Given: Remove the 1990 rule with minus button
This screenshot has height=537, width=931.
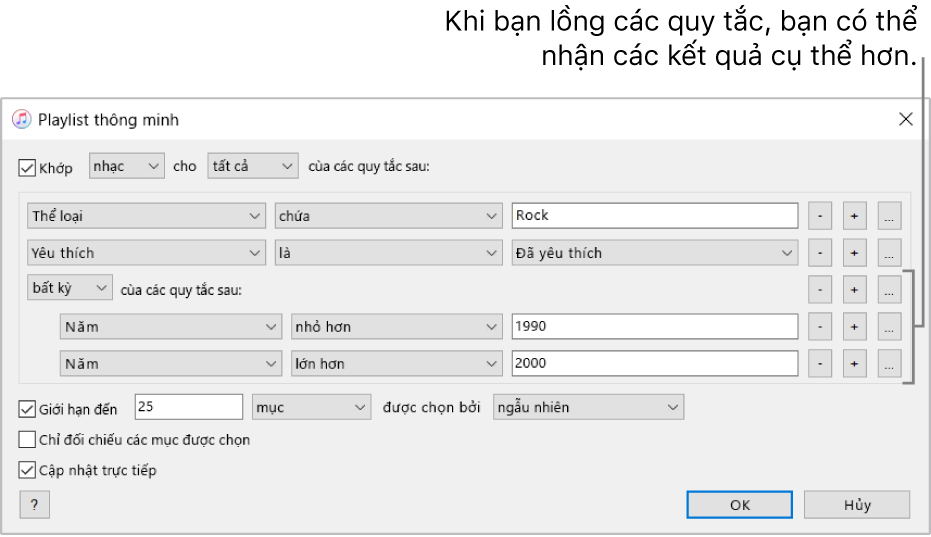Looking at the screenshot, I should click(x=820, y=327).
